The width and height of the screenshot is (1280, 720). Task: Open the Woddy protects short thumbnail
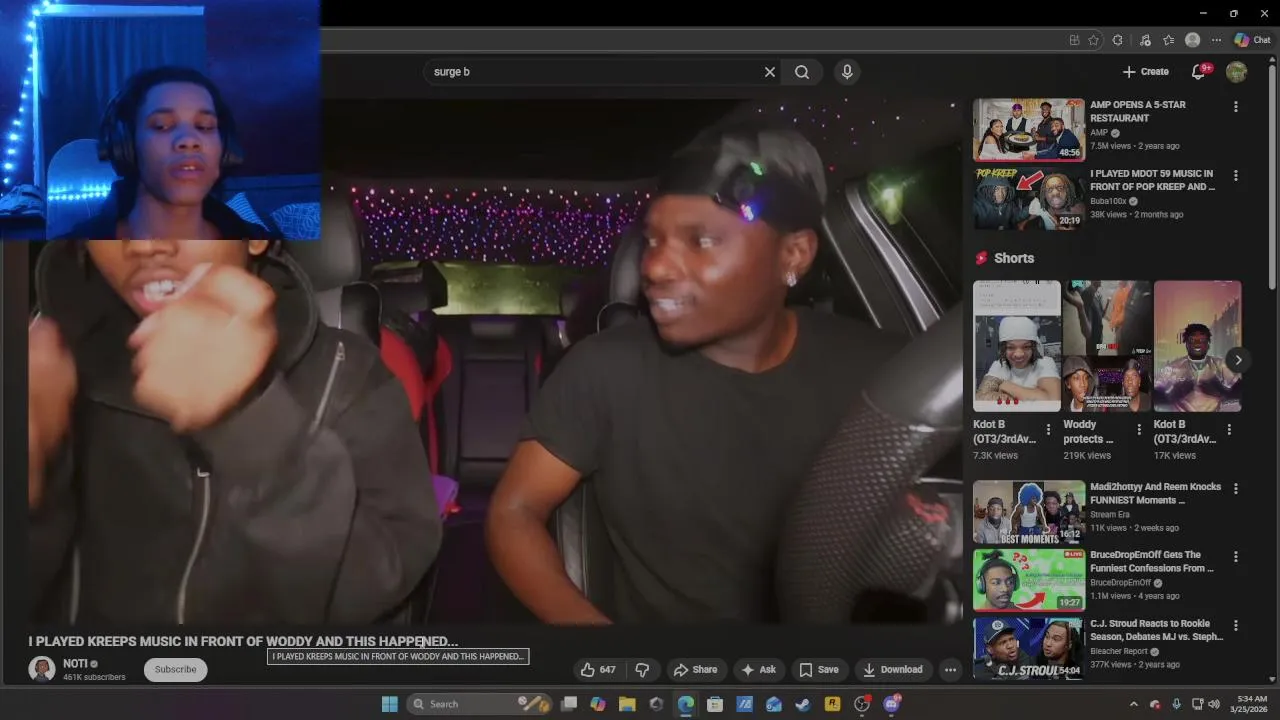coord(1107,346)
